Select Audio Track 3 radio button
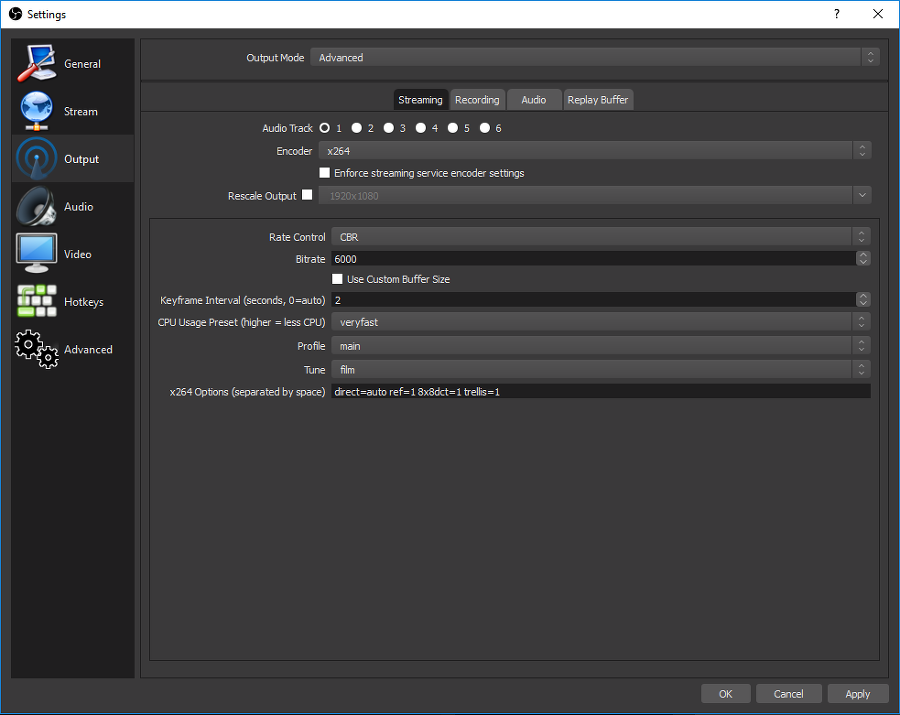 point(389,128)
